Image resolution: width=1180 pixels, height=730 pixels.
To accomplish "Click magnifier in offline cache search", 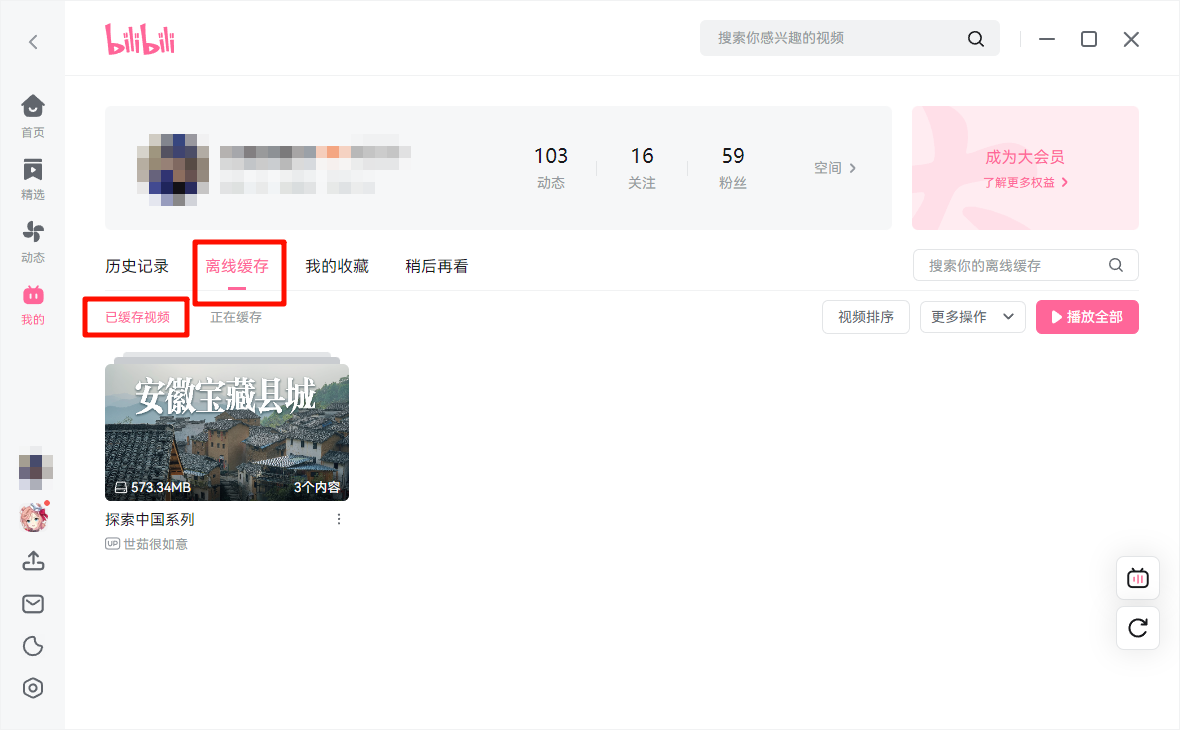I will point(1115,265).
